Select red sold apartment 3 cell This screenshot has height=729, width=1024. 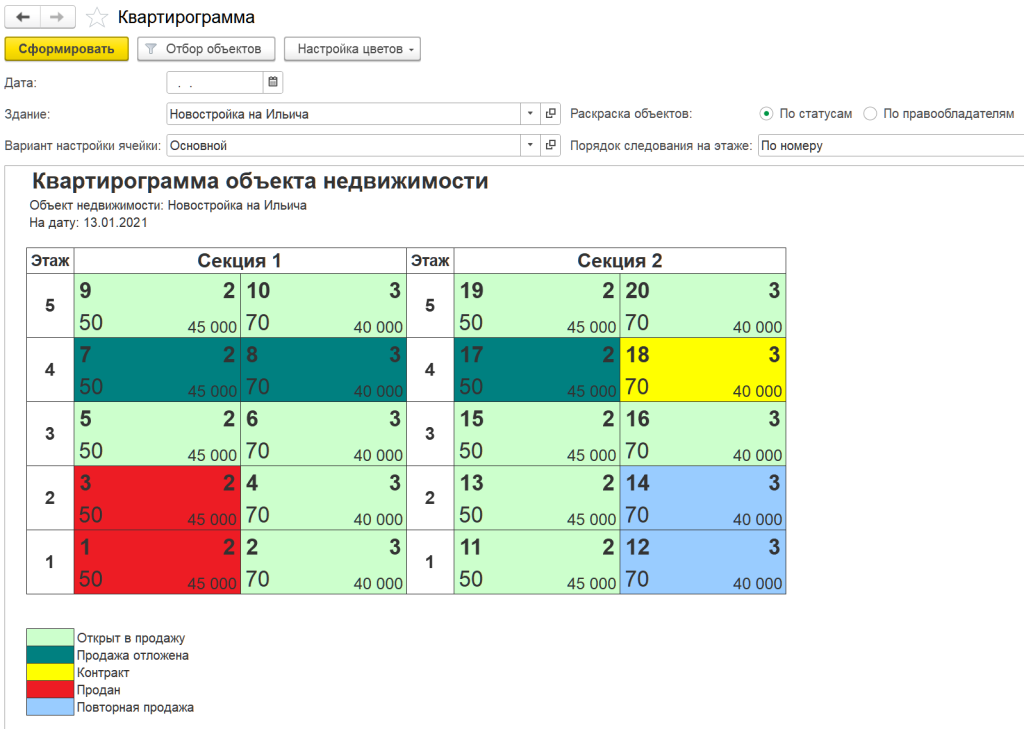pyautogui.click(x=157, y=498)
